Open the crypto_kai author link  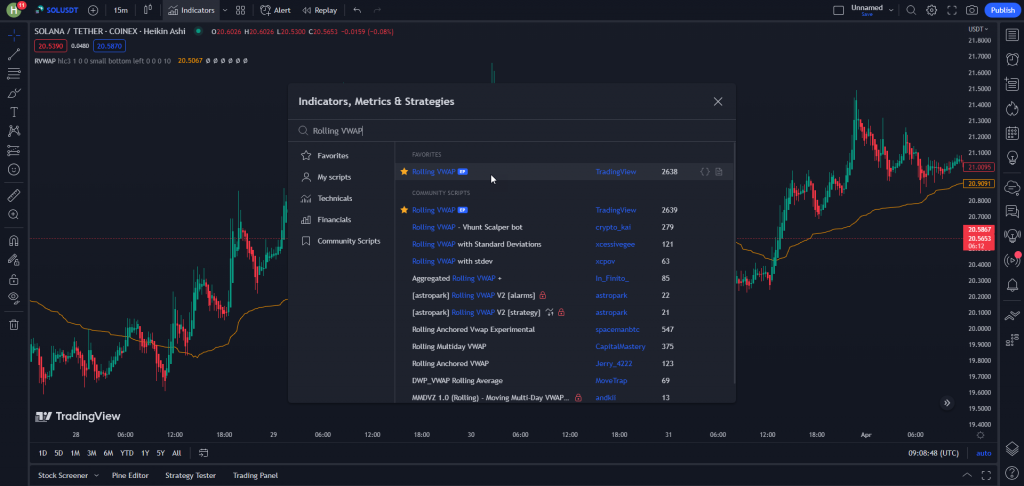(x=614, y=227)
